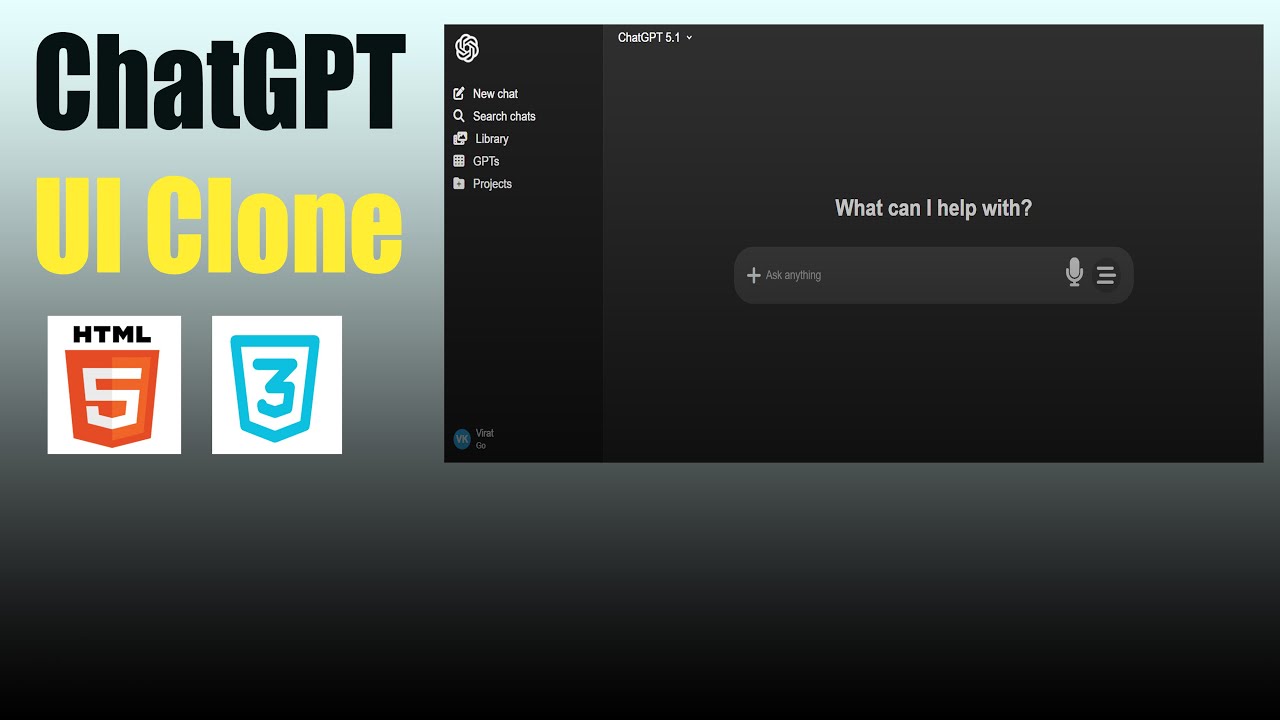Open Search chats in sidebar
This screenshot has height=720, width=1280.
[504, 116]
